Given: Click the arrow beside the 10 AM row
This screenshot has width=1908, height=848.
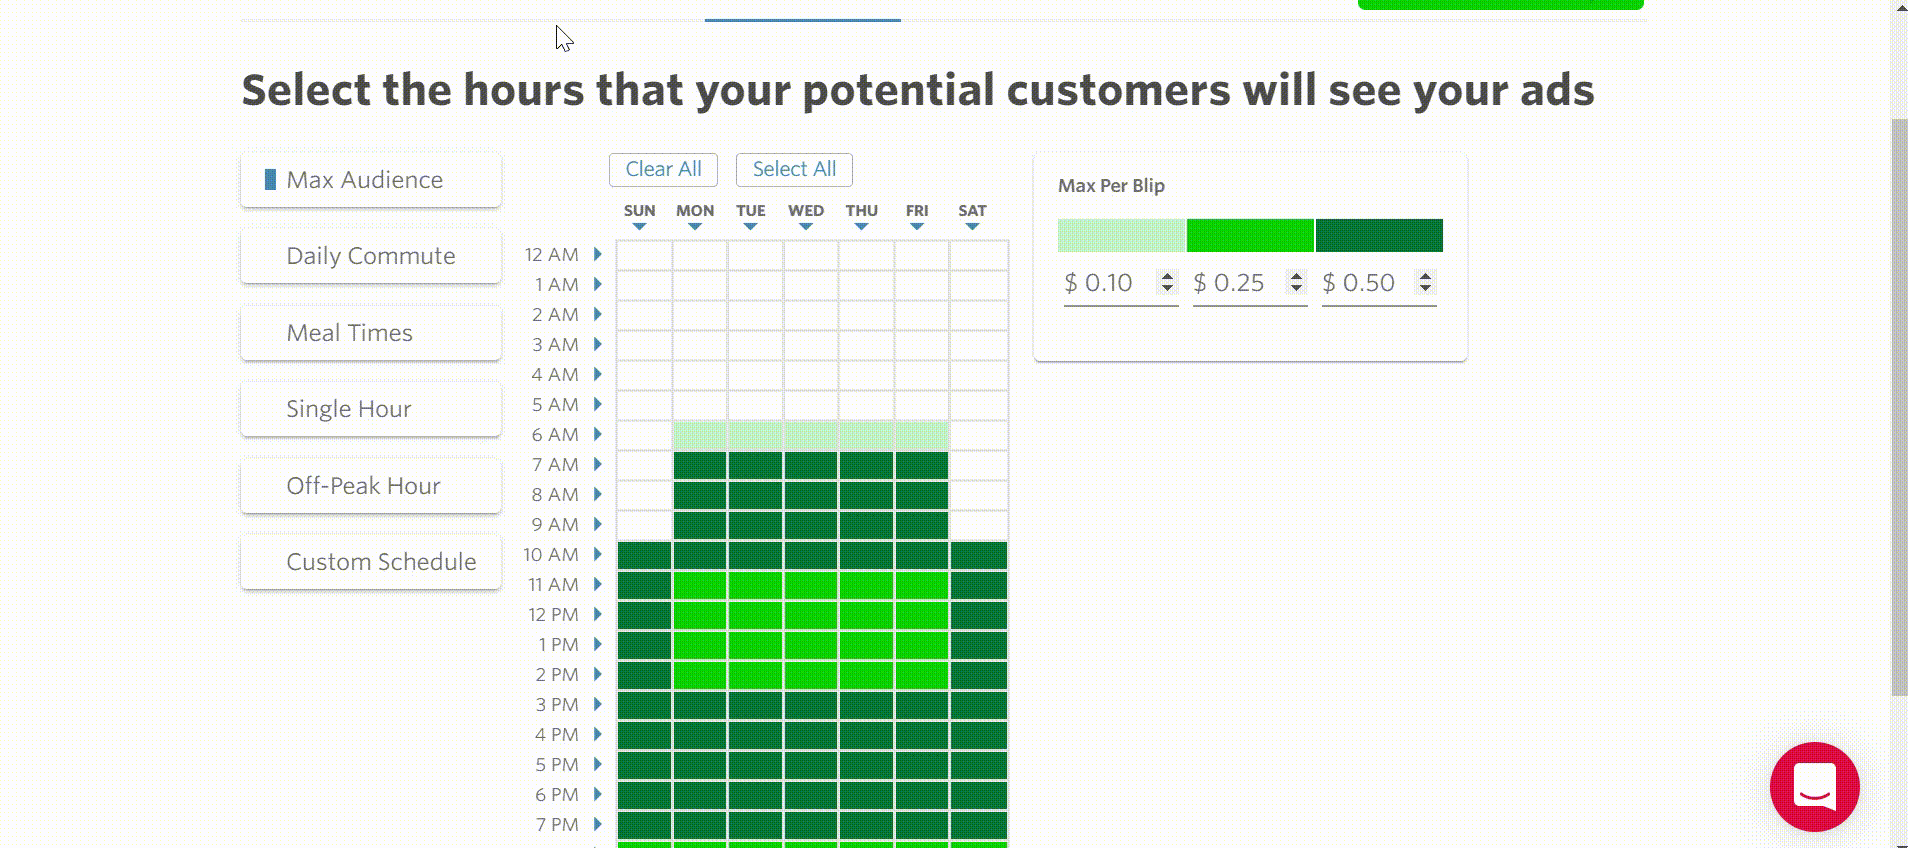Looking at the screenshot, I should click(x=597, y=554).
